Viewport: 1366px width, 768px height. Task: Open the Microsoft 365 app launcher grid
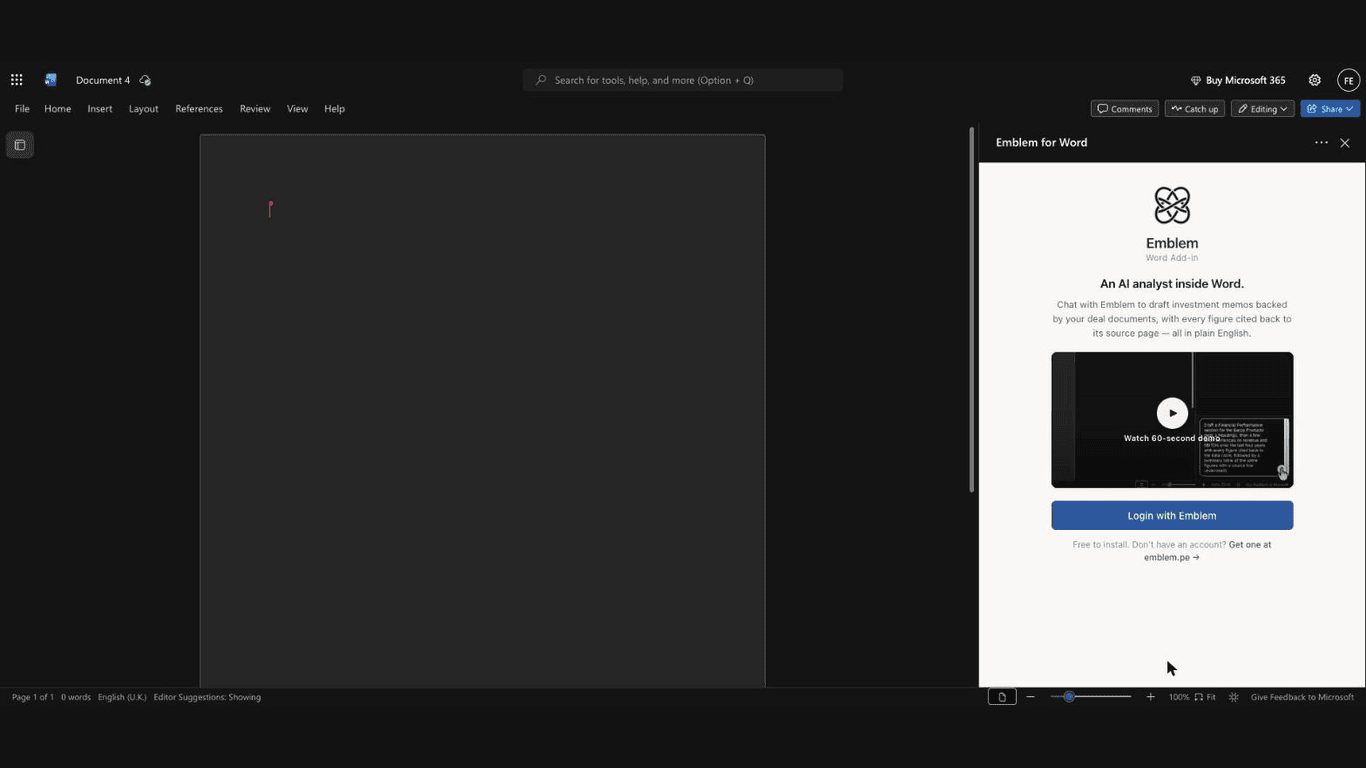coord(17,80)
